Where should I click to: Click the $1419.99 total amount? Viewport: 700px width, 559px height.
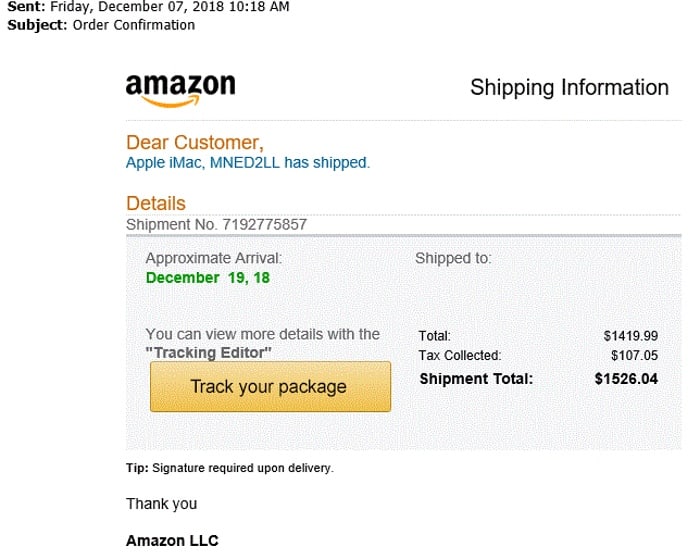click(630, 336)
